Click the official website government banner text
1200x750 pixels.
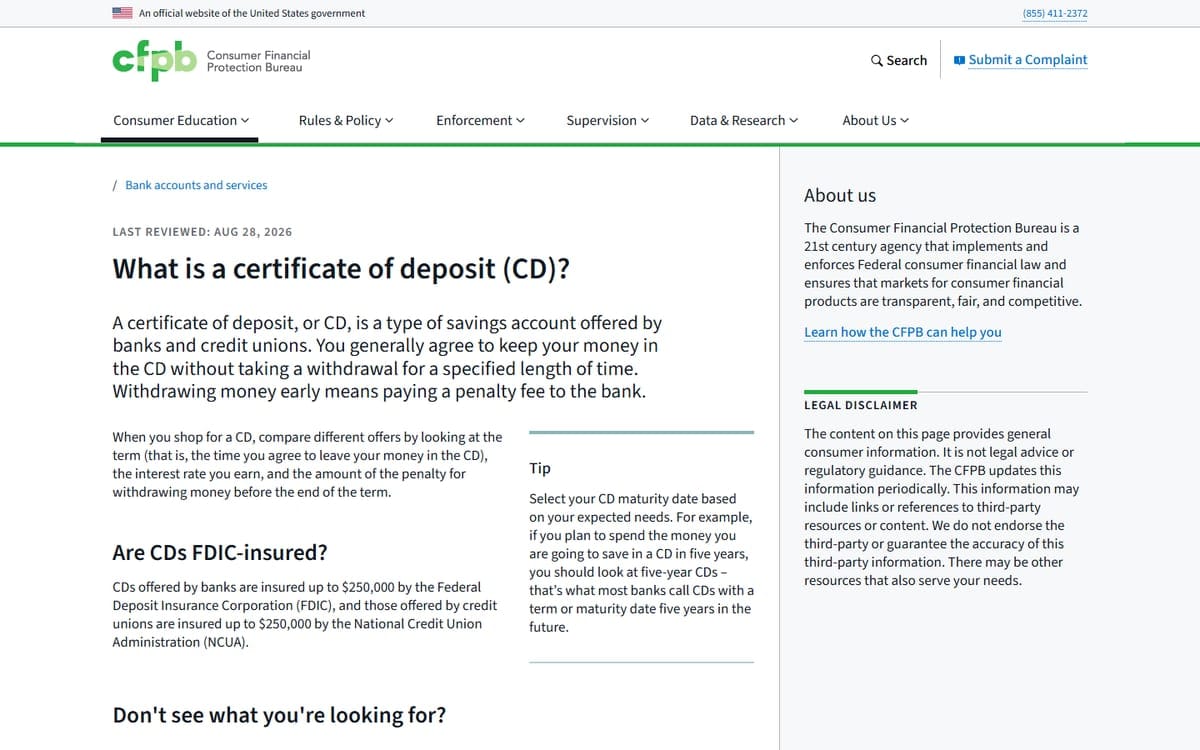[252, 13]
